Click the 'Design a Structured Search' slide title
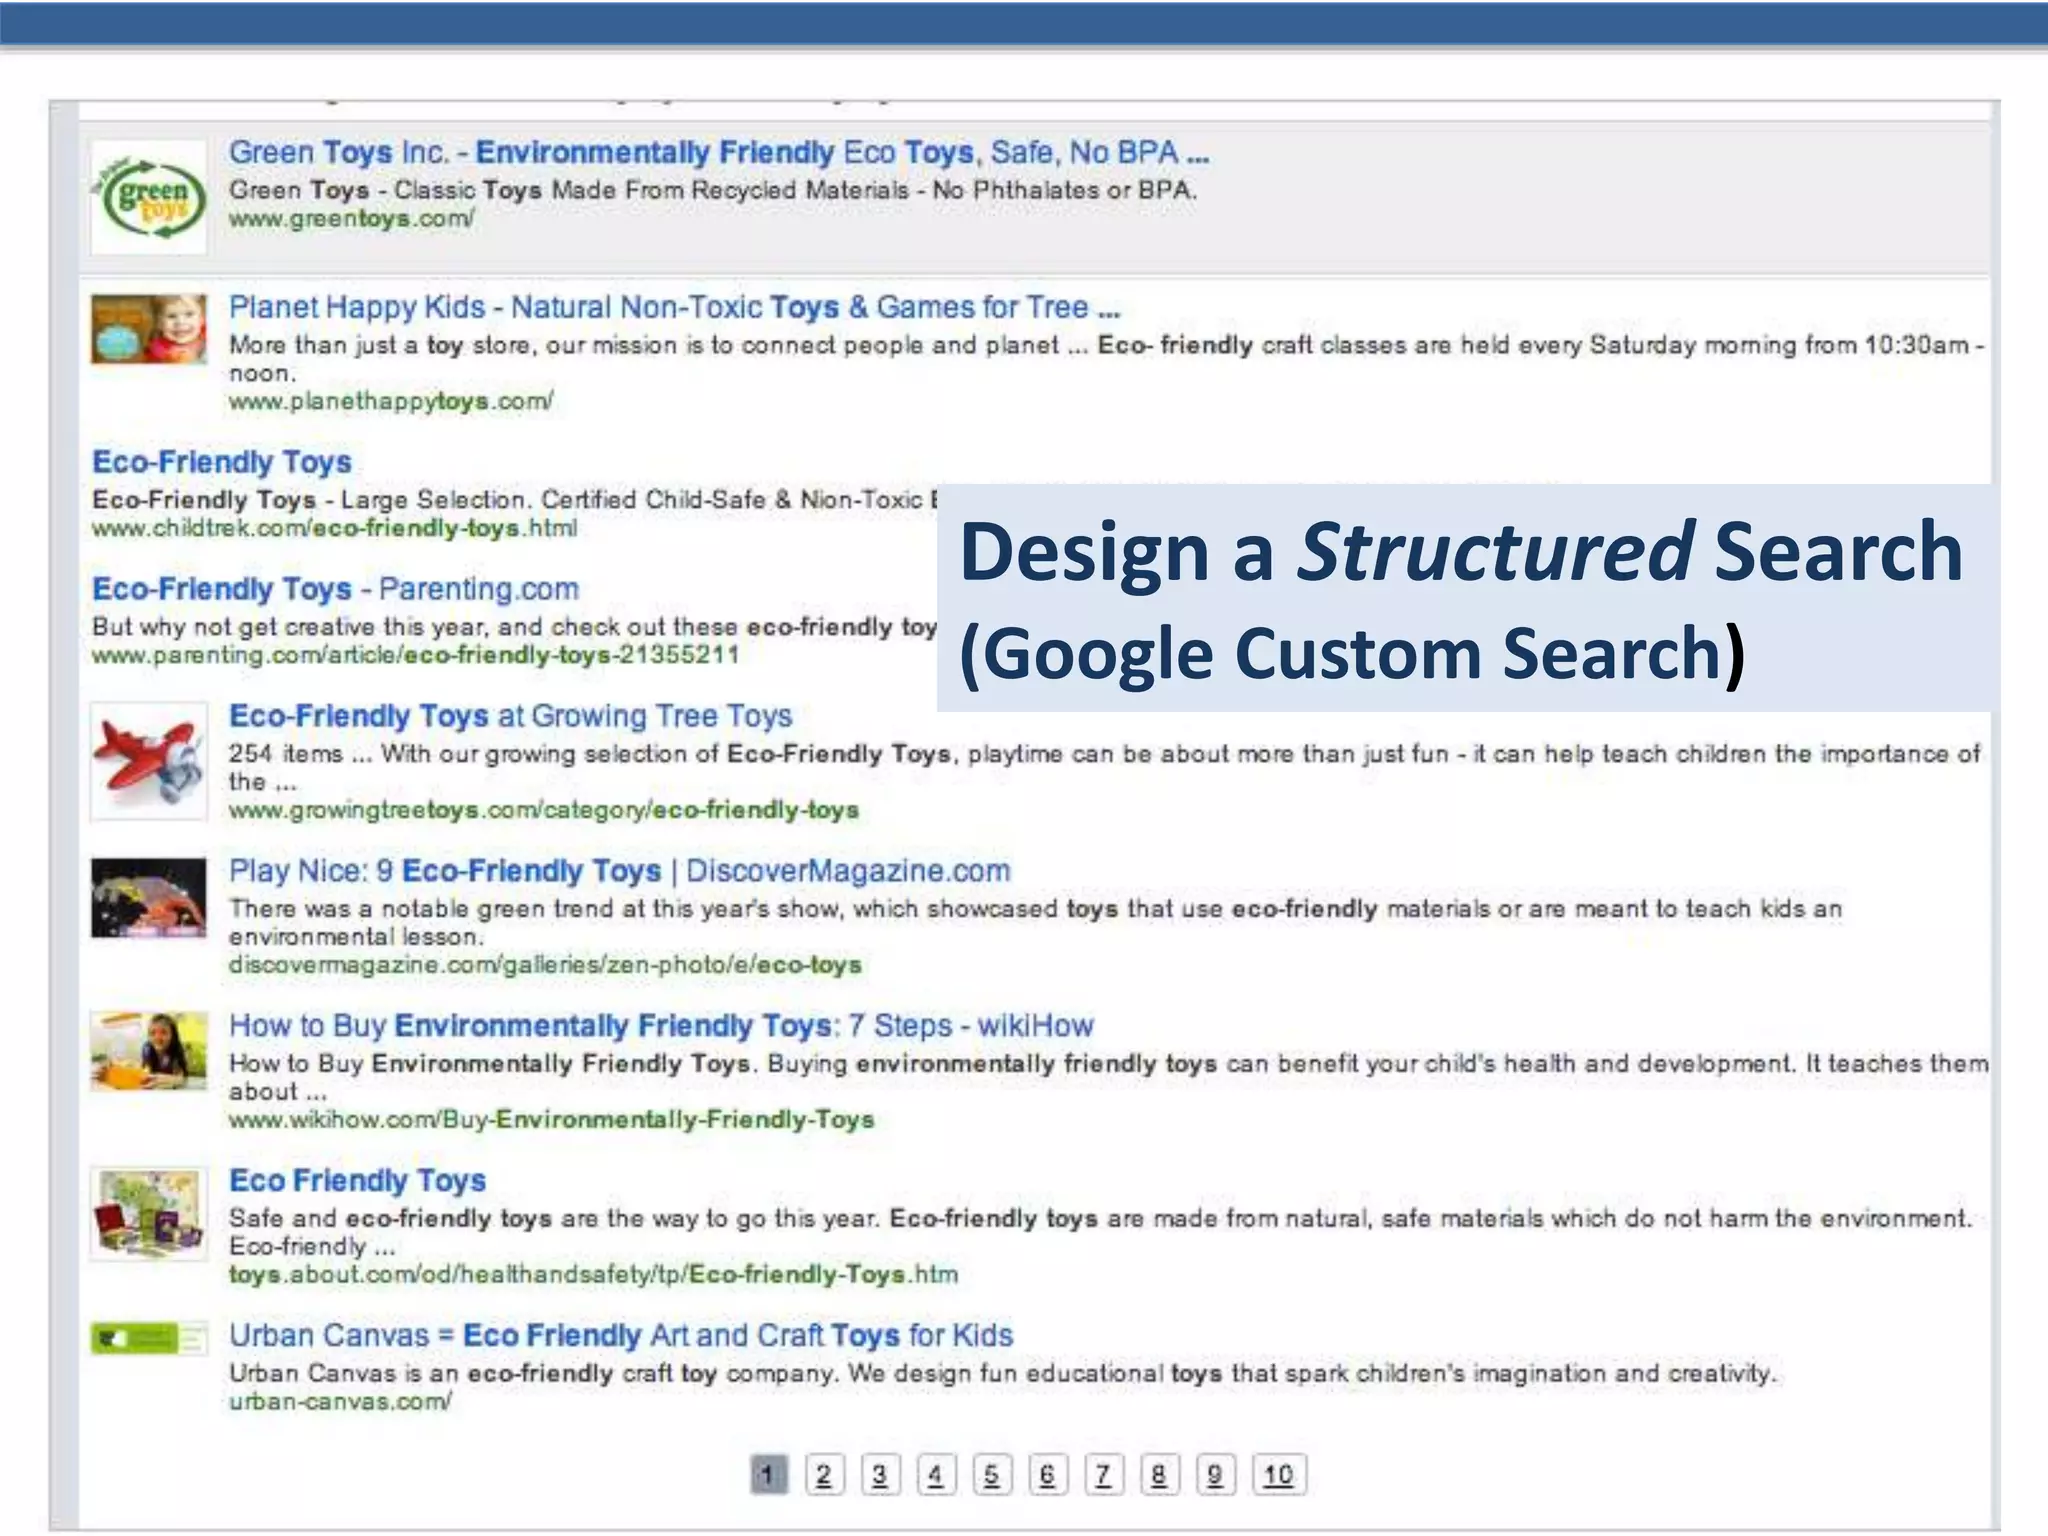The height and width of the screenshot is (1536, 2048). coord(1462,552)
